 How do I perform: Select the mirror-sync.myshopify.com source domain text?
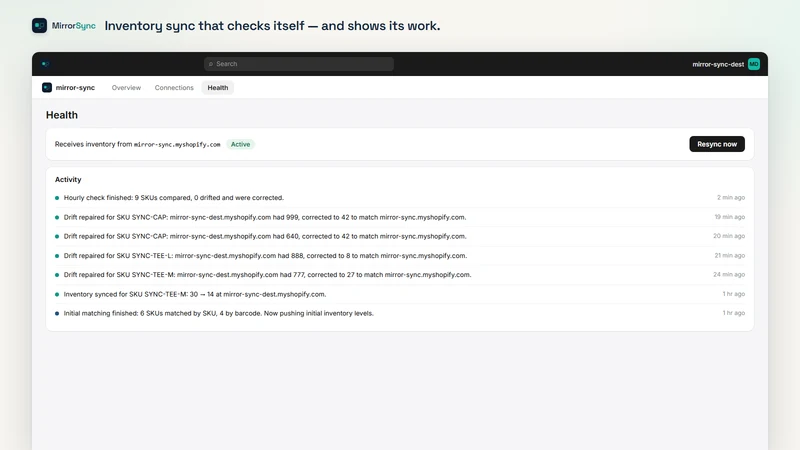pos(177,144)
